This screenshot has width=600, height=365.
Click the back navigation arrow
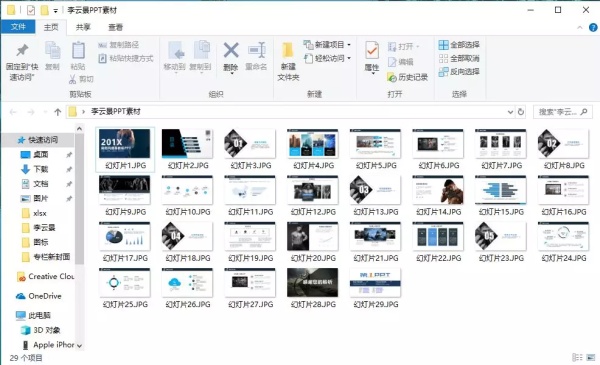(13, 112)
